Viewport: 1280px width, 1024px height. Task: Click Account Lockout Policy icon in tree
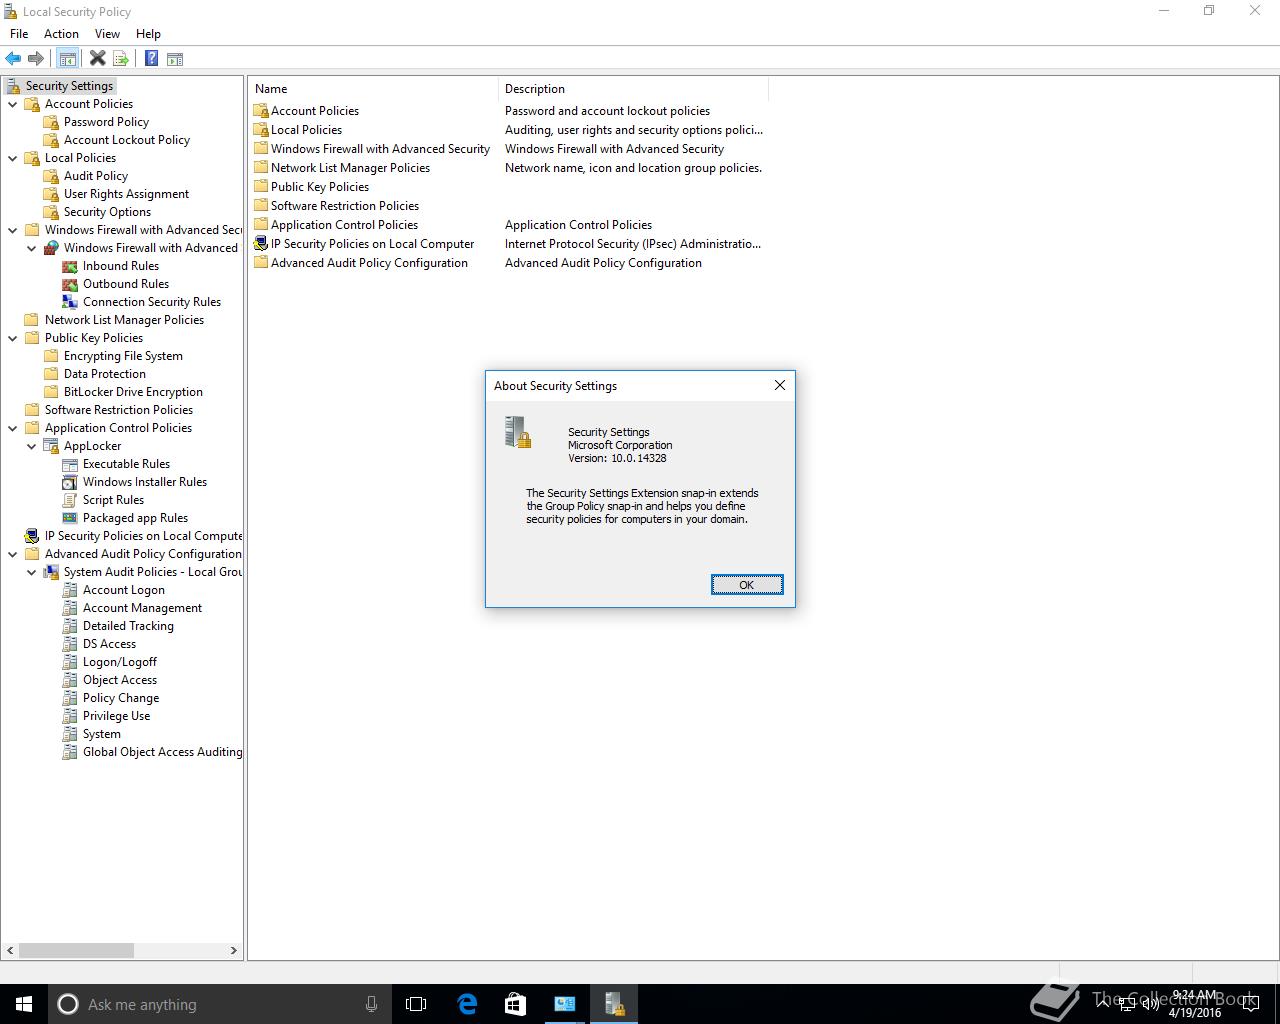[51, 140]
